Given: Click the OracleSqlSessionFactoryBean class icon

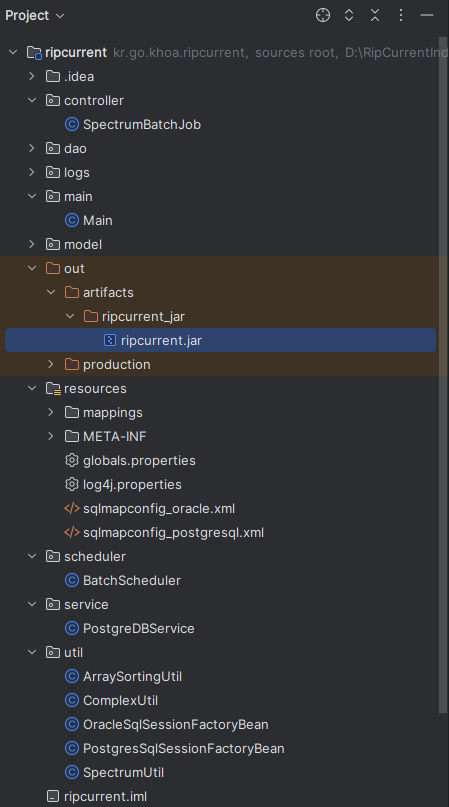Looking at the screenshot, I should [72, 725].
